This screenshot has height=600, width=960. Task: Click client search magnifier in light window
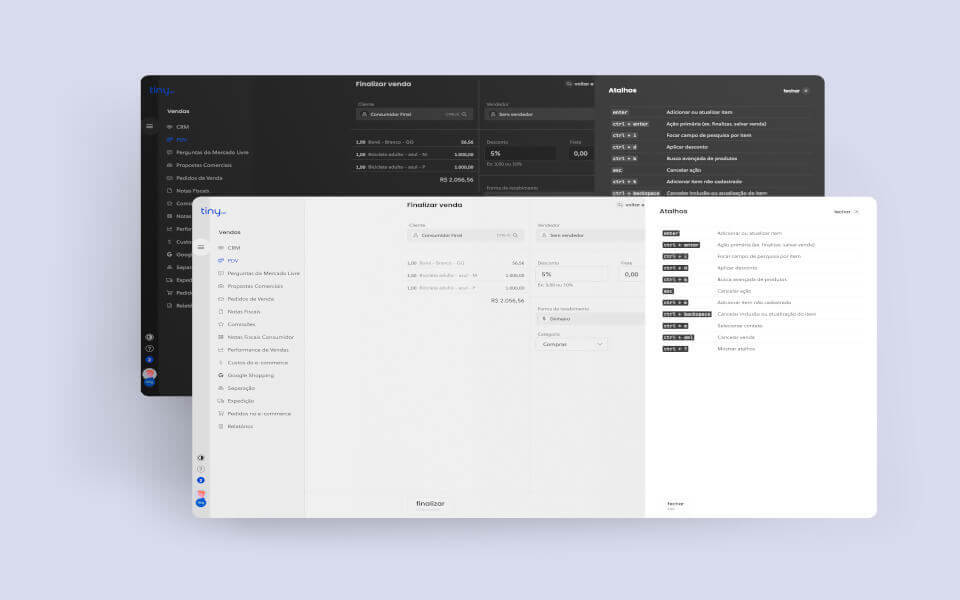tap(516, 236)
